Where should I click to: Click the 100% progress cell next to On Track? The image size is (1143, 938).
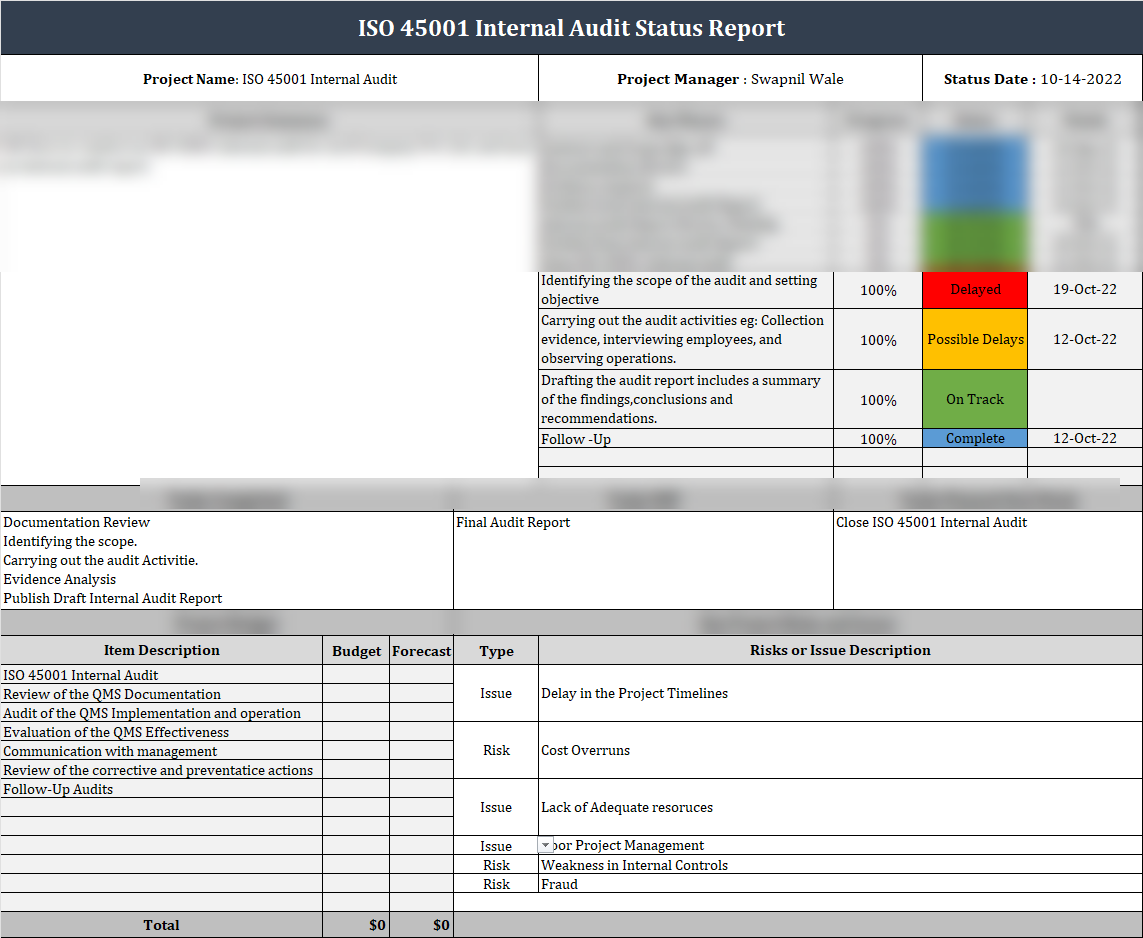point(876,398)
